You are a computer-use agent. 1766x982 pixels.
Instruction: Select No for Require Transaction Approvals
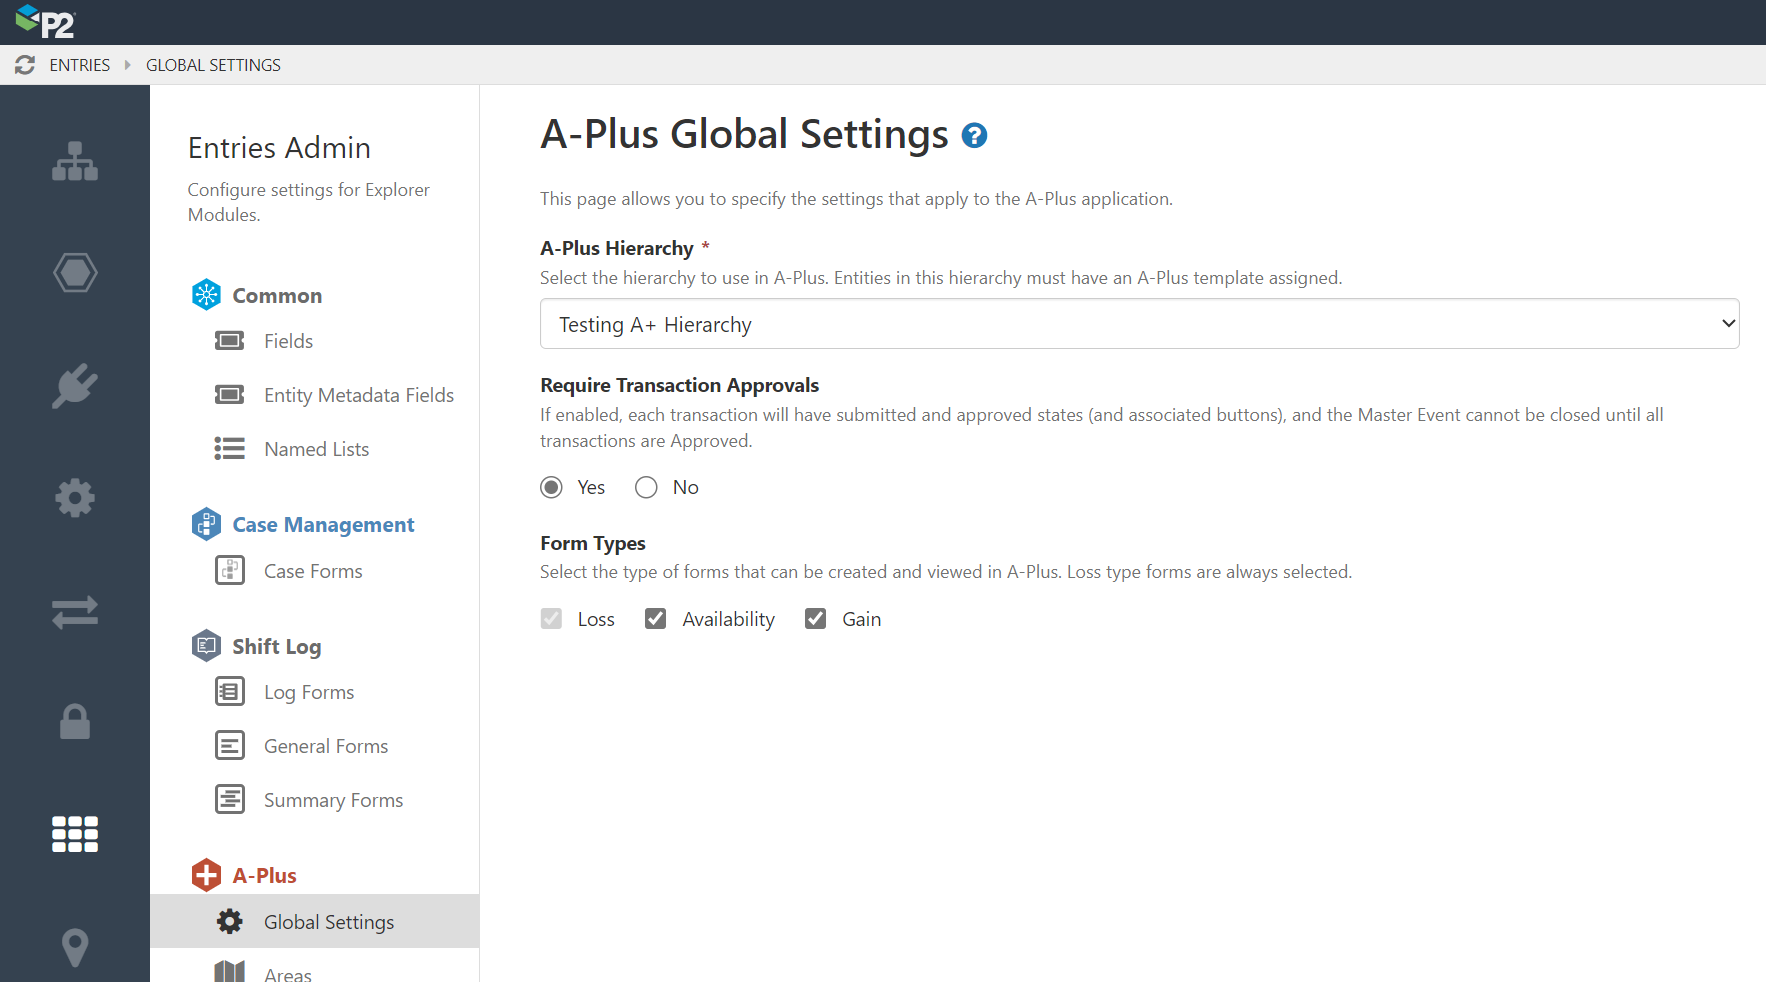(x=647, y=487)
